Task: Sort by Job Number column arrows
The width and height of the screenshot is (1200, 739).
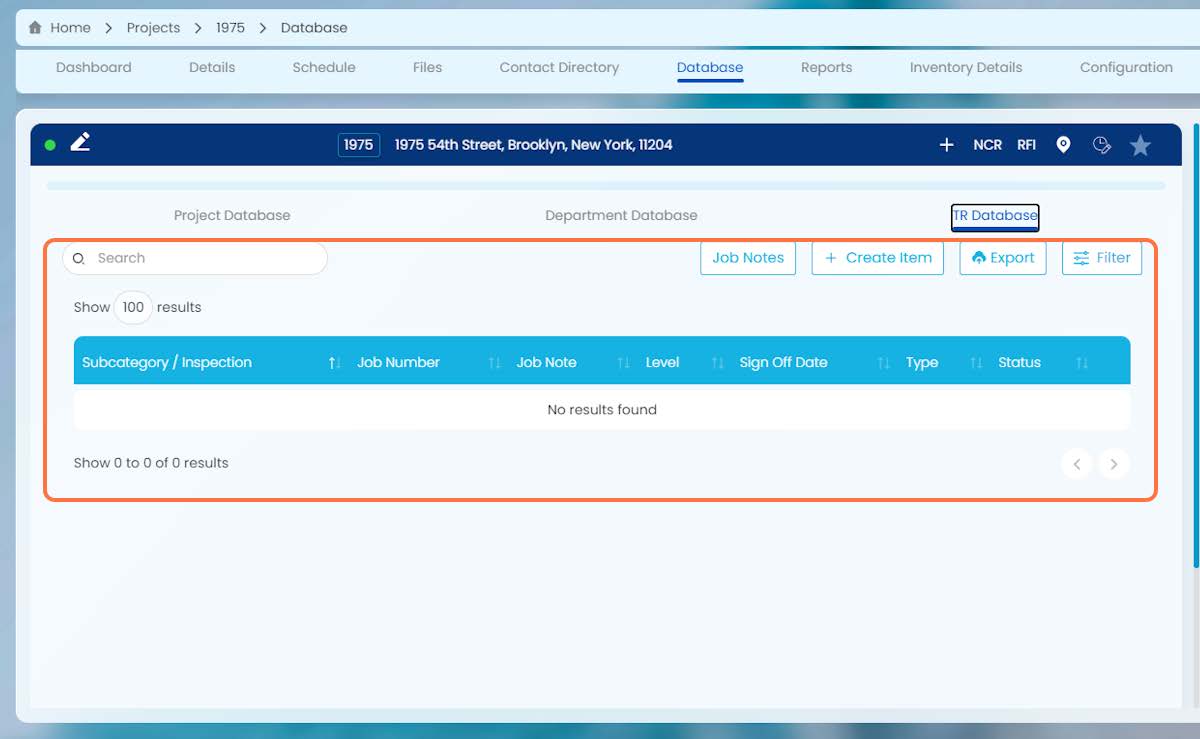Action: [x=494, y=363]
